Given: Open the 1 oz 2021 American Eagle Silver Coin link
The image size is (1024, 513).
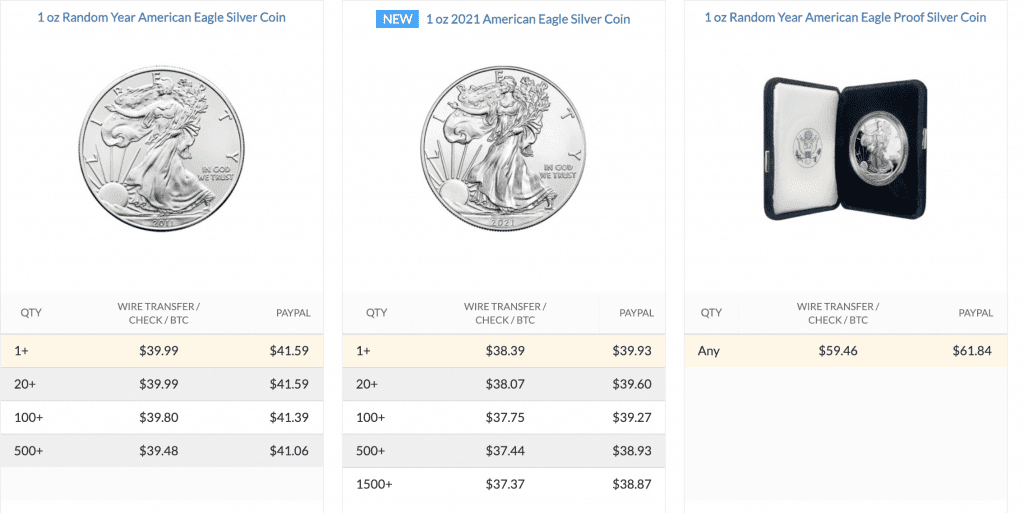Looking at the screenshot, I should coord(528,20).
